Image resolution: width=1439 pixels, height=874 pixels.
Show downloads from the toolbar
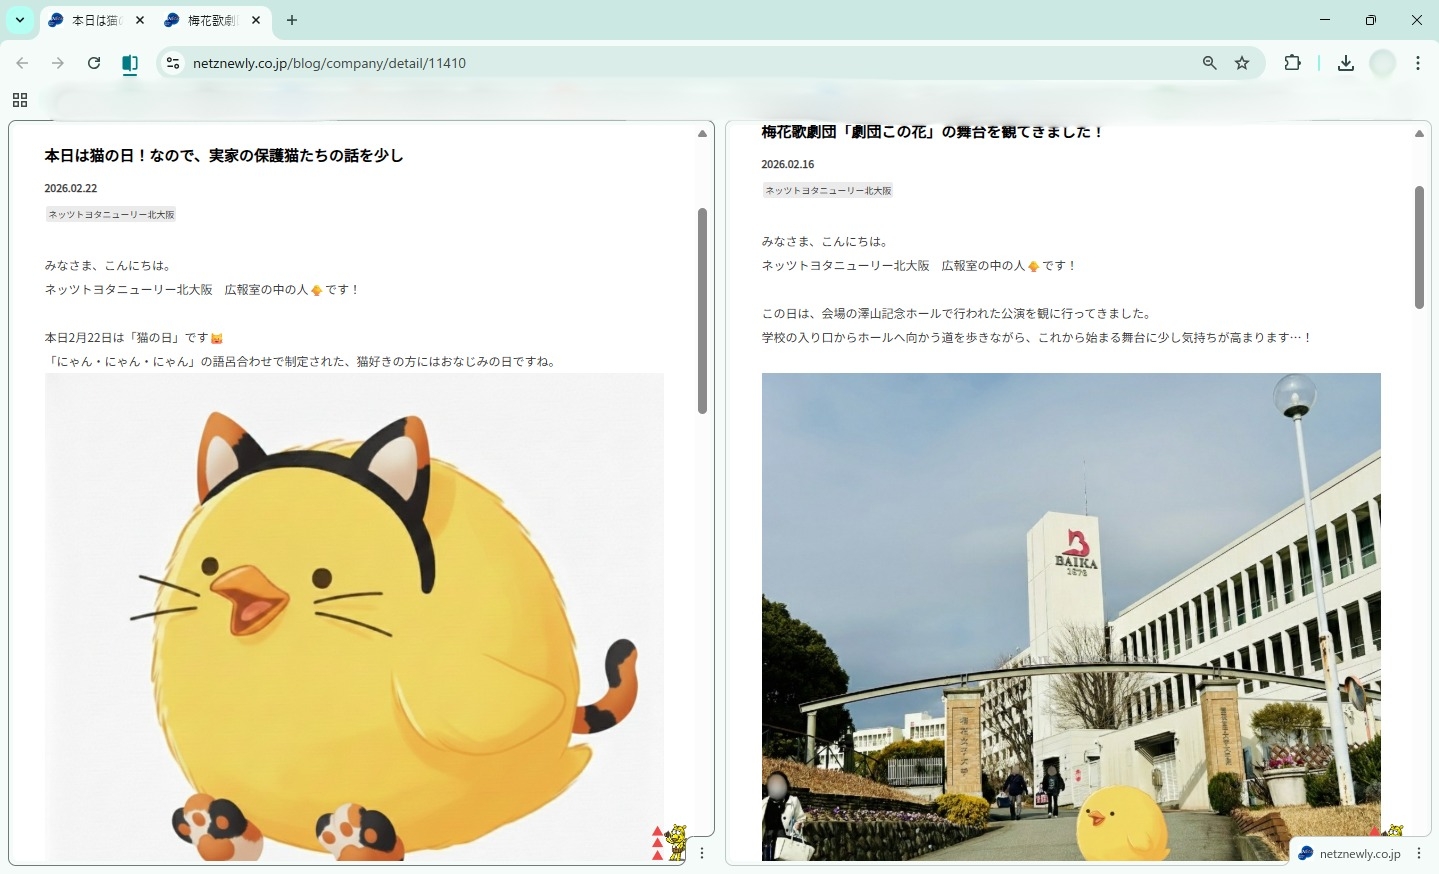(x=1346, y=63)
